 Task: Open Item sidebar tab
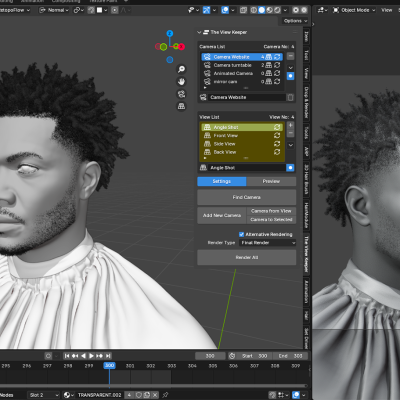[306, 36]
